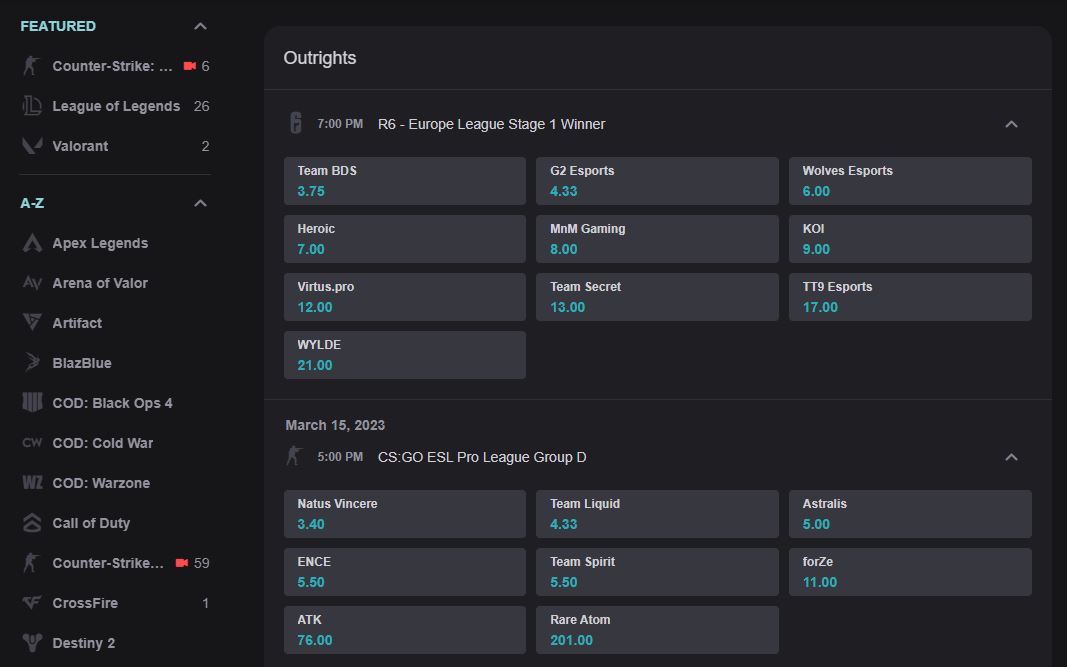
Task: Click the Counter-Strike icon in A-Z list
Action: [31, 563]
